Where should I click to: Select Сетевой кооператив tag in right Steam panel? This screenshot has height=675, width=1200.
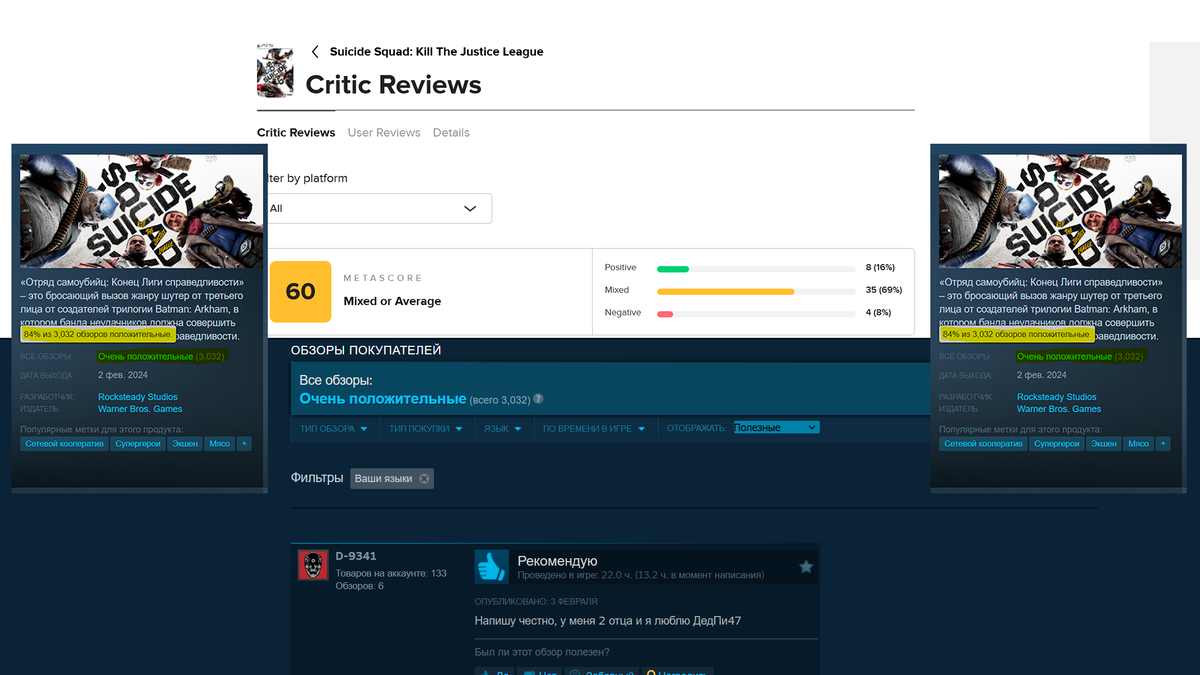[x=983, y=443]
